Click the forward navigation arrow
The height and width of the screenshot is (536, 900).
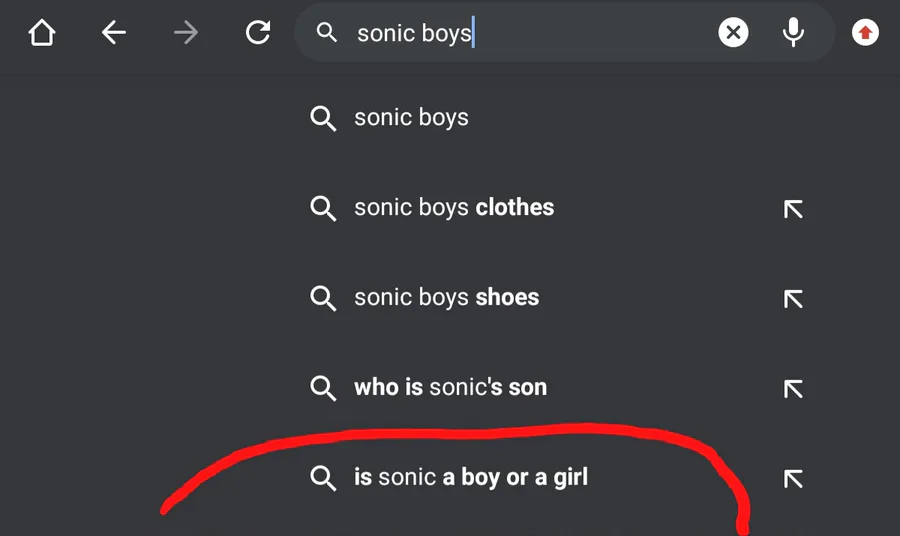click(186, 33)
